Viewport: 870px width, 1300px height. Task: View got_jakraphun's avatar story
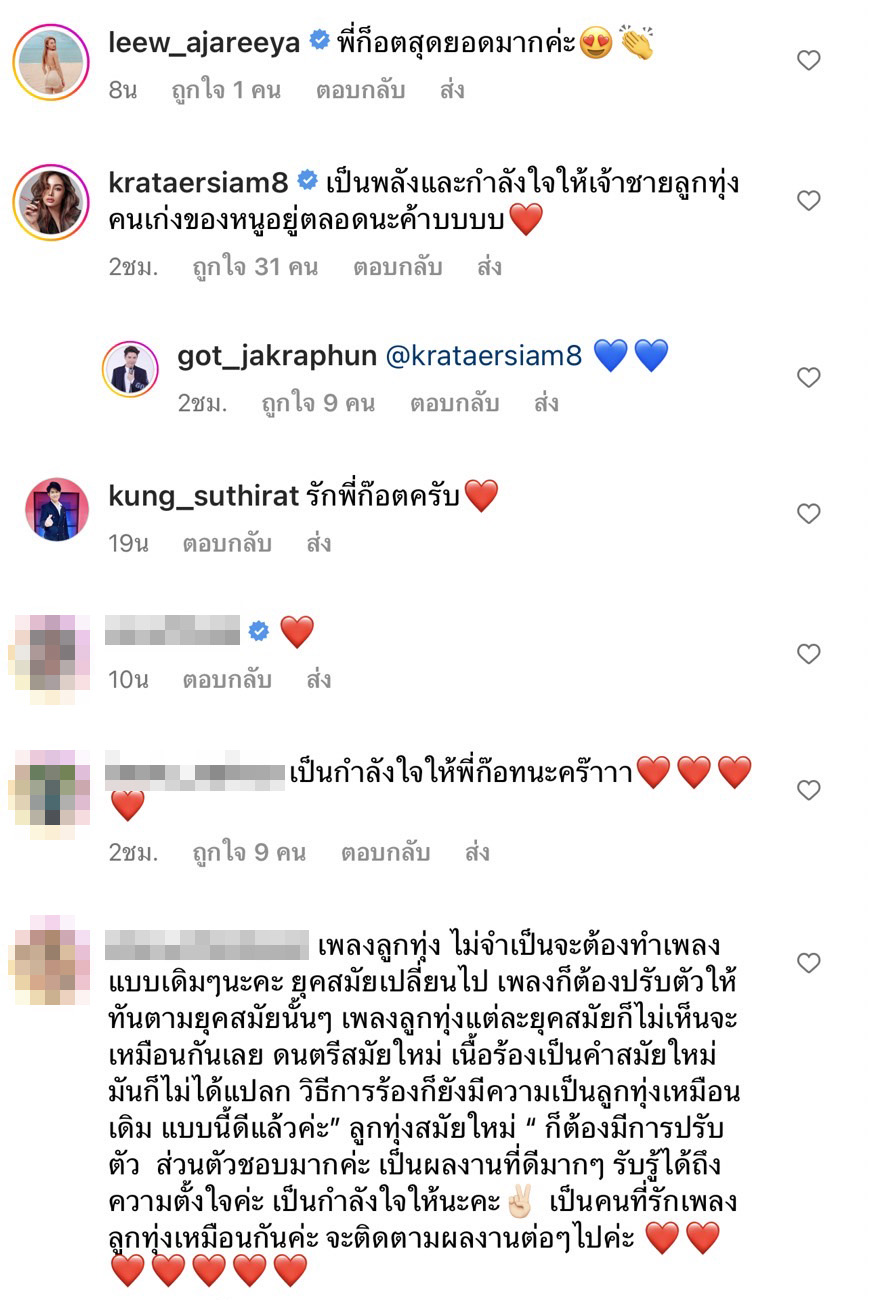tap(130, 369)
